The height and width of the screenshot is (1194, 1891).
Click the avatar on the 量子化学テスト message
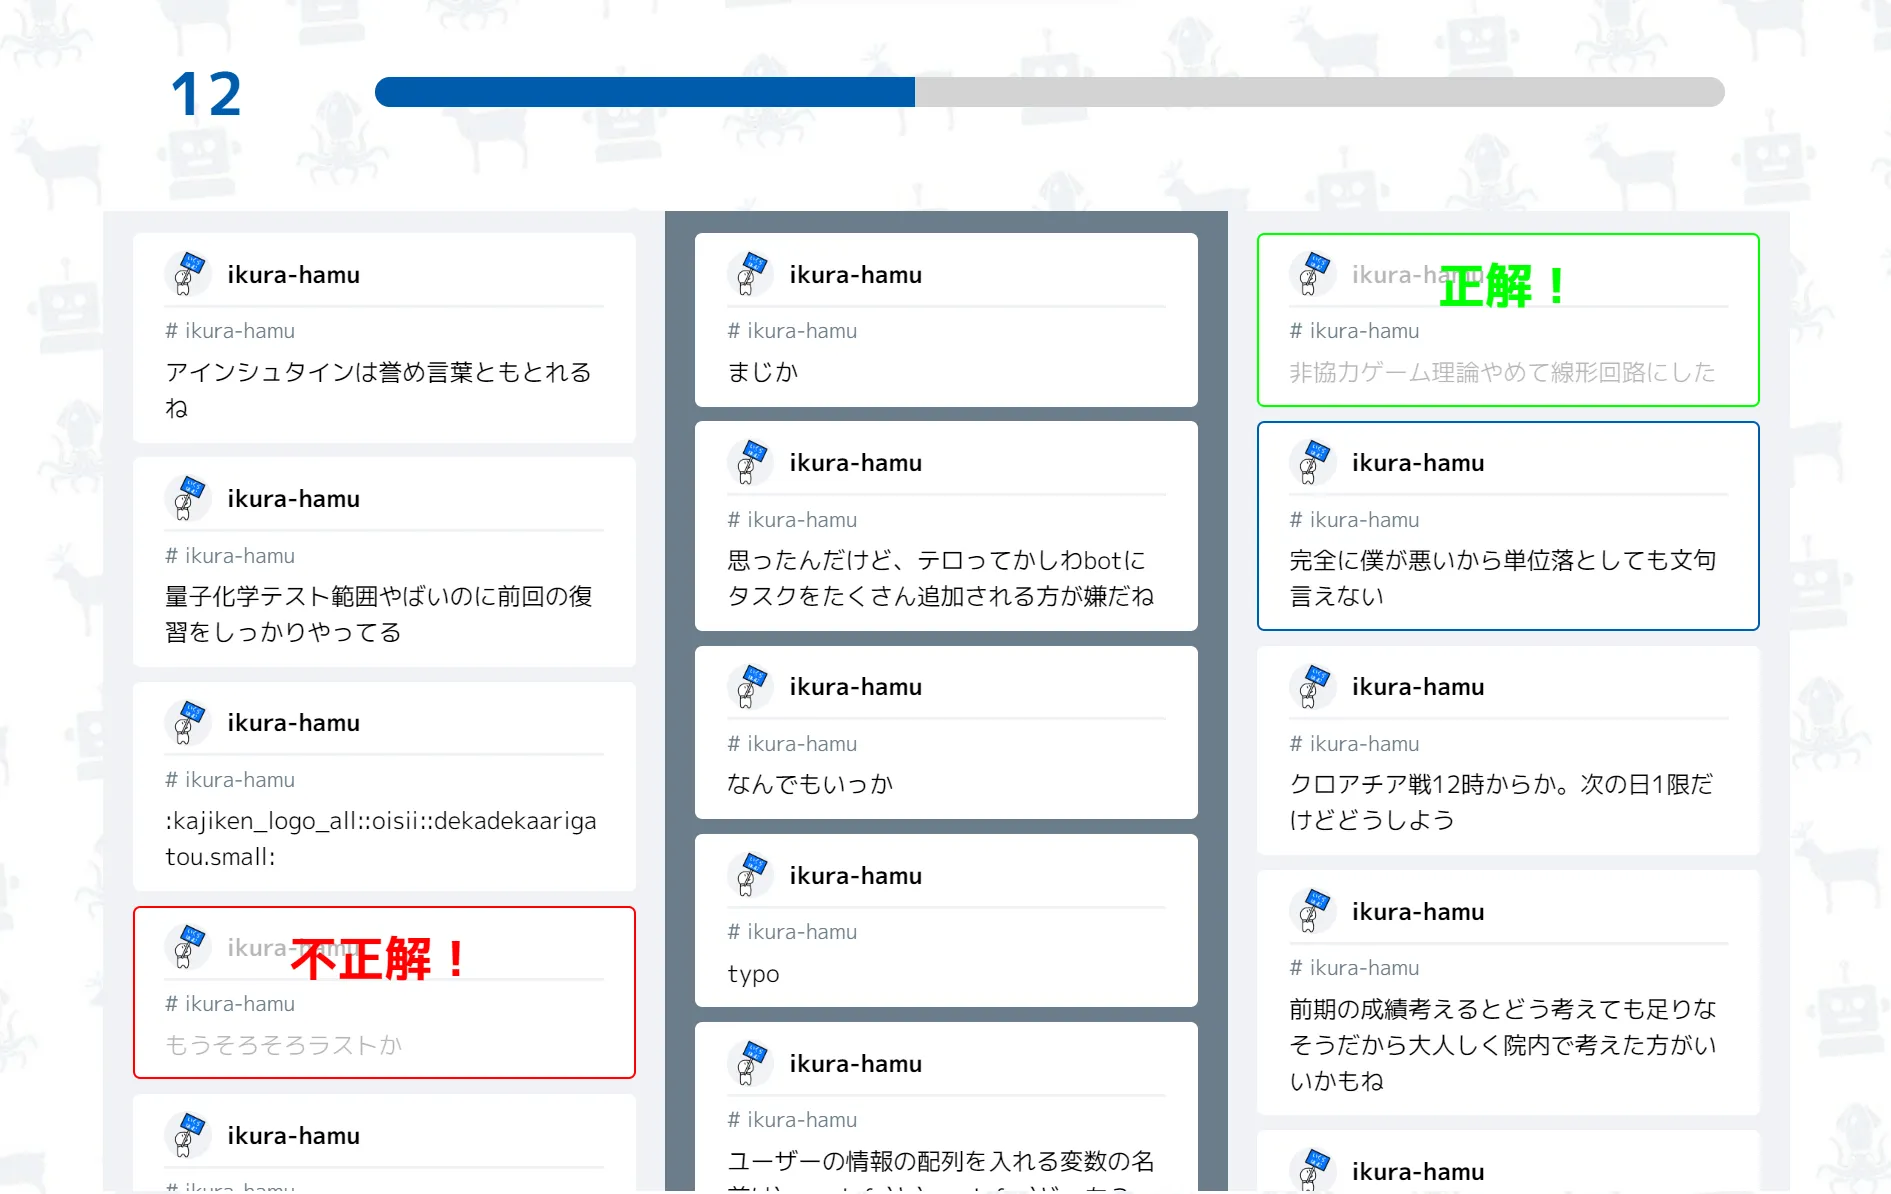188,498
